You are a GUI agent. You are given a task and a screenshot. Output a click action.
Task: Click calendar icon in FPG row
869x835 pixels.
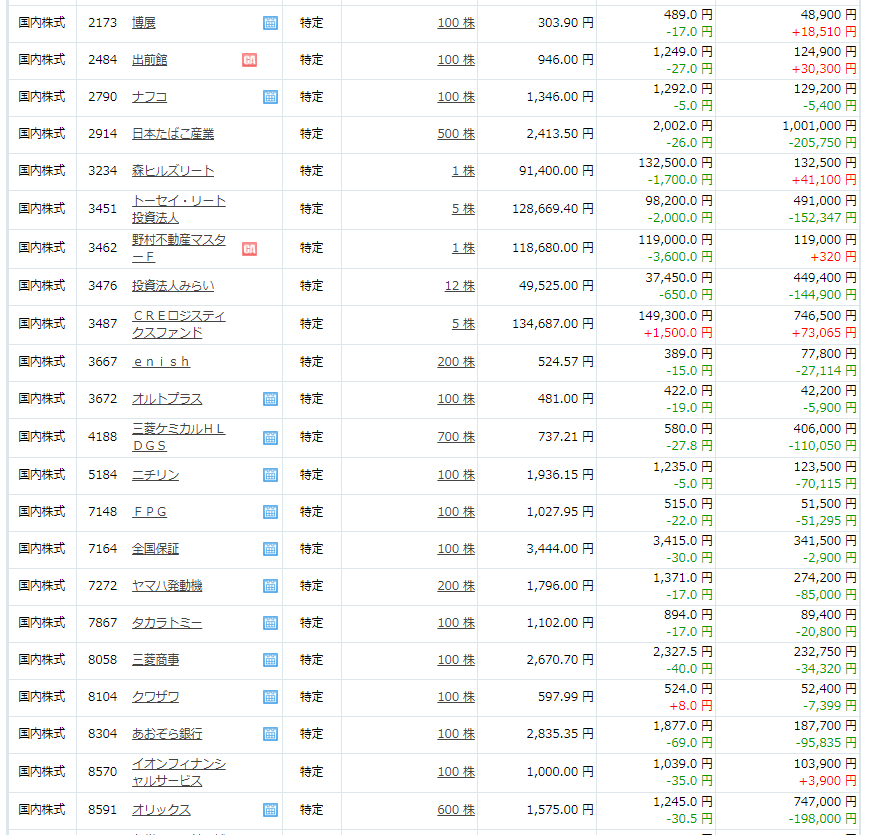coord(270,512)
